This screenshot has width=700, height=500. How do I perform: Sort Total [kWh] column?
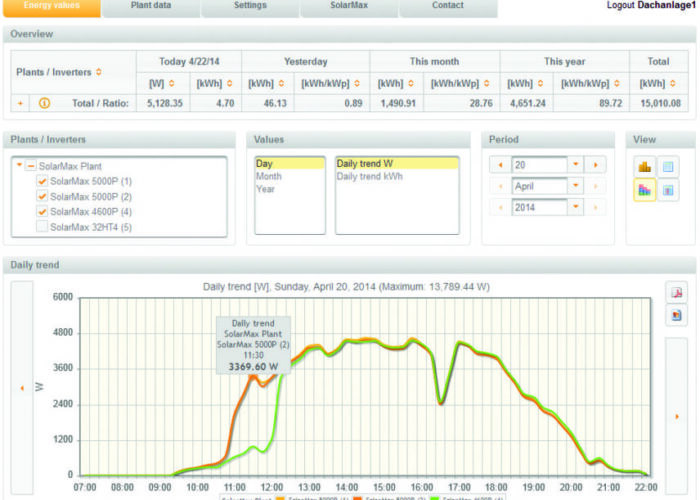point(672,83)
